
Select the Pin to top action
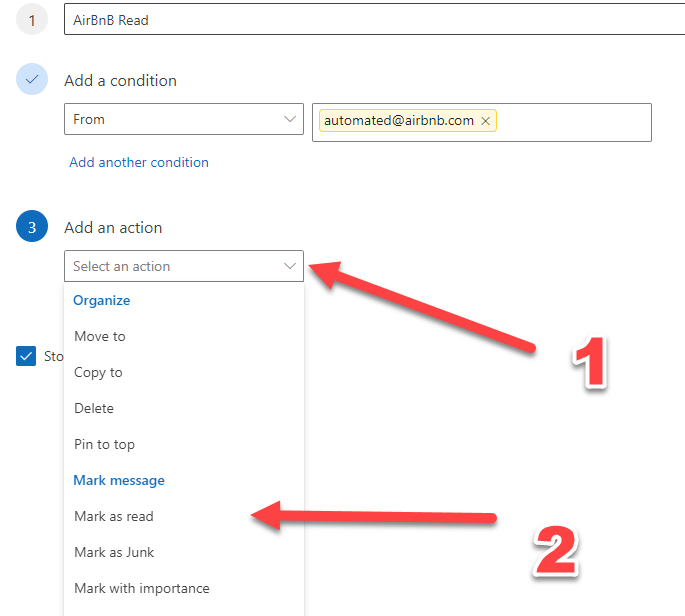[x=104, y=445]
